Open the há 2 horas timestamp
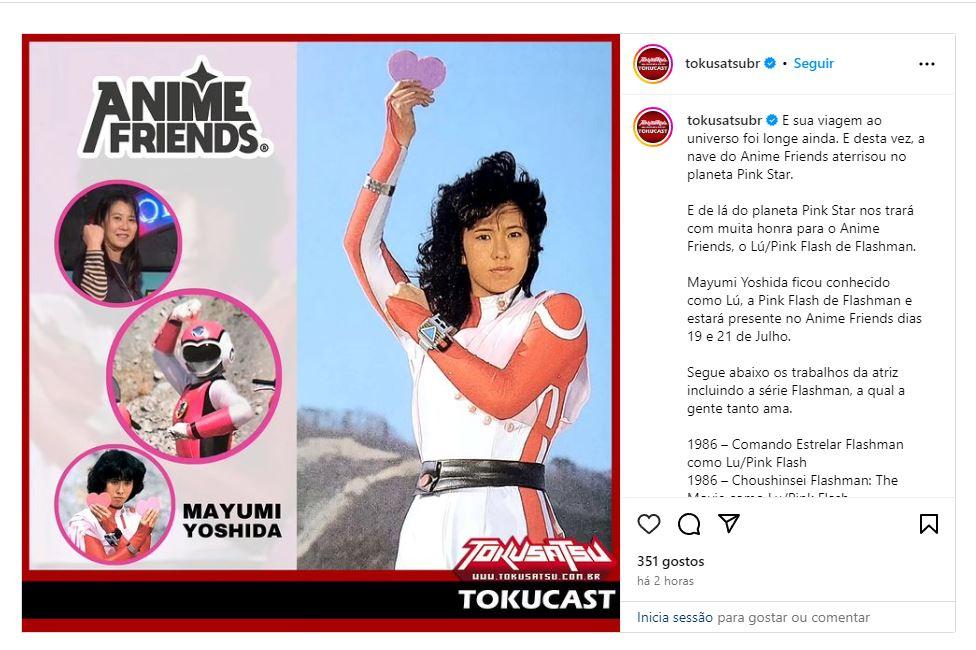 pyautogui.click(x=665, y=581)
